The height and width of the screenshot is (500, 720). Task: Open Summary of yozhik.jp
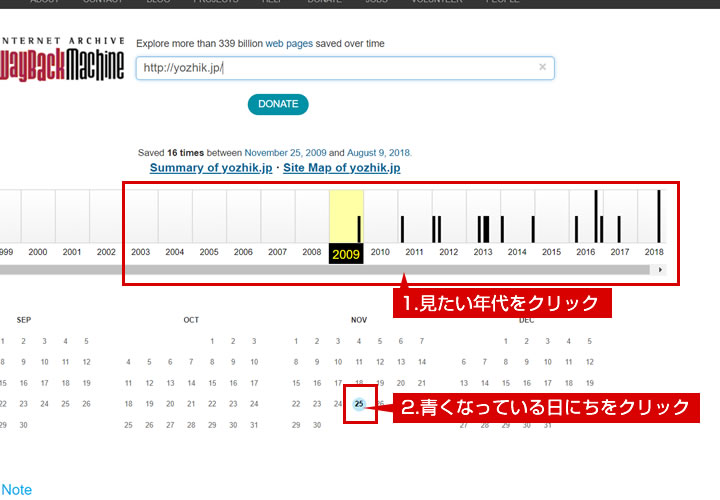(x=211, y=168)
